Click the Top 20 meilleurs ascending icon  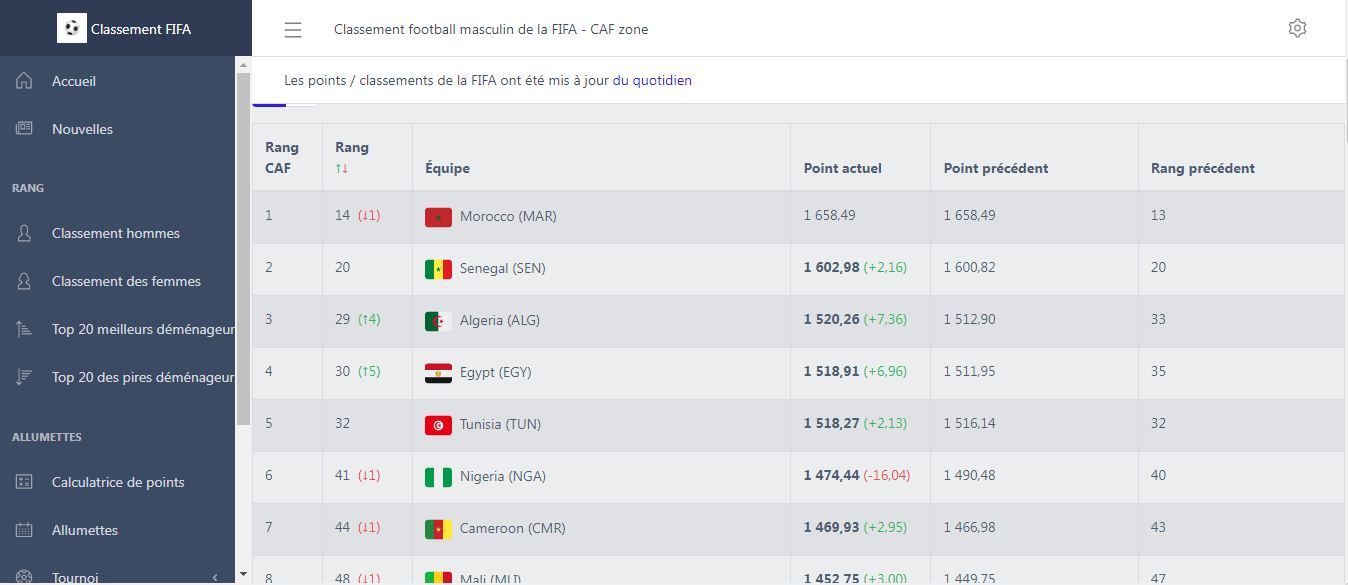(25, 329)
